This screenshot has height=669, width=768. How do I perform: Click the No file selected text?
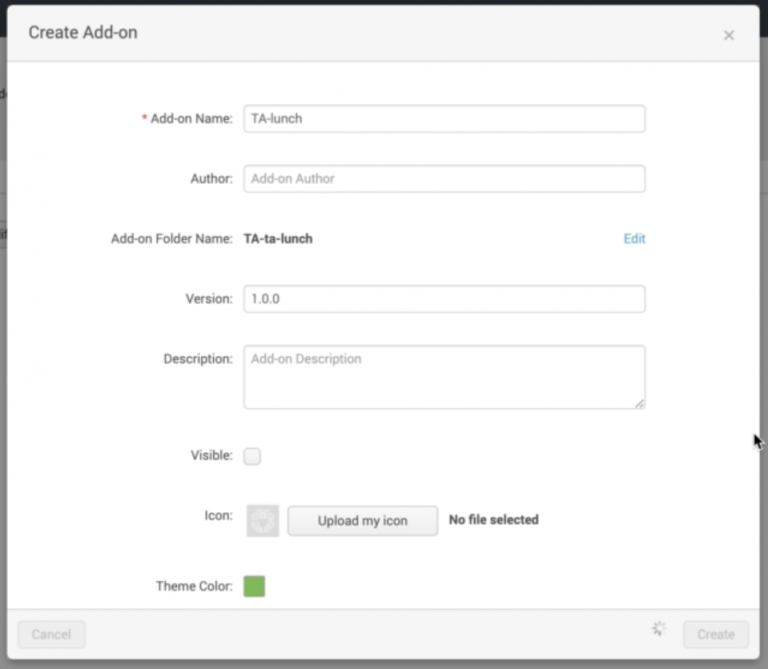click(x=494, y=520)
